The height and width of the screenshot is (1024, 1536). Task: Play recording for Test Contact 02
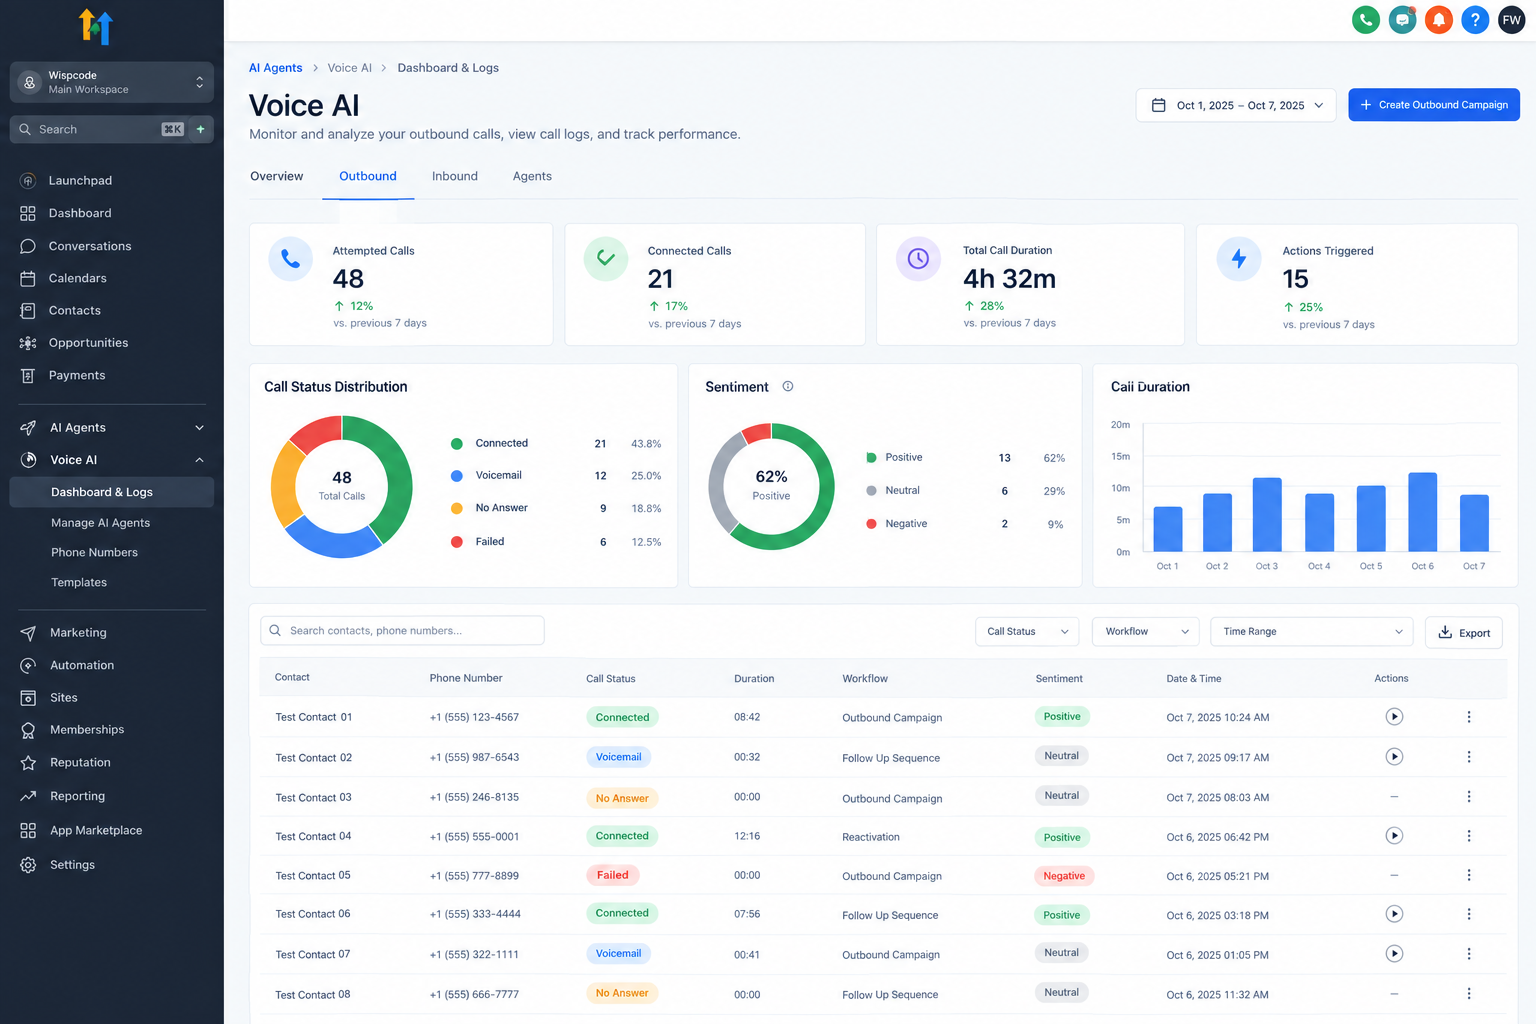click(1394, 757)
